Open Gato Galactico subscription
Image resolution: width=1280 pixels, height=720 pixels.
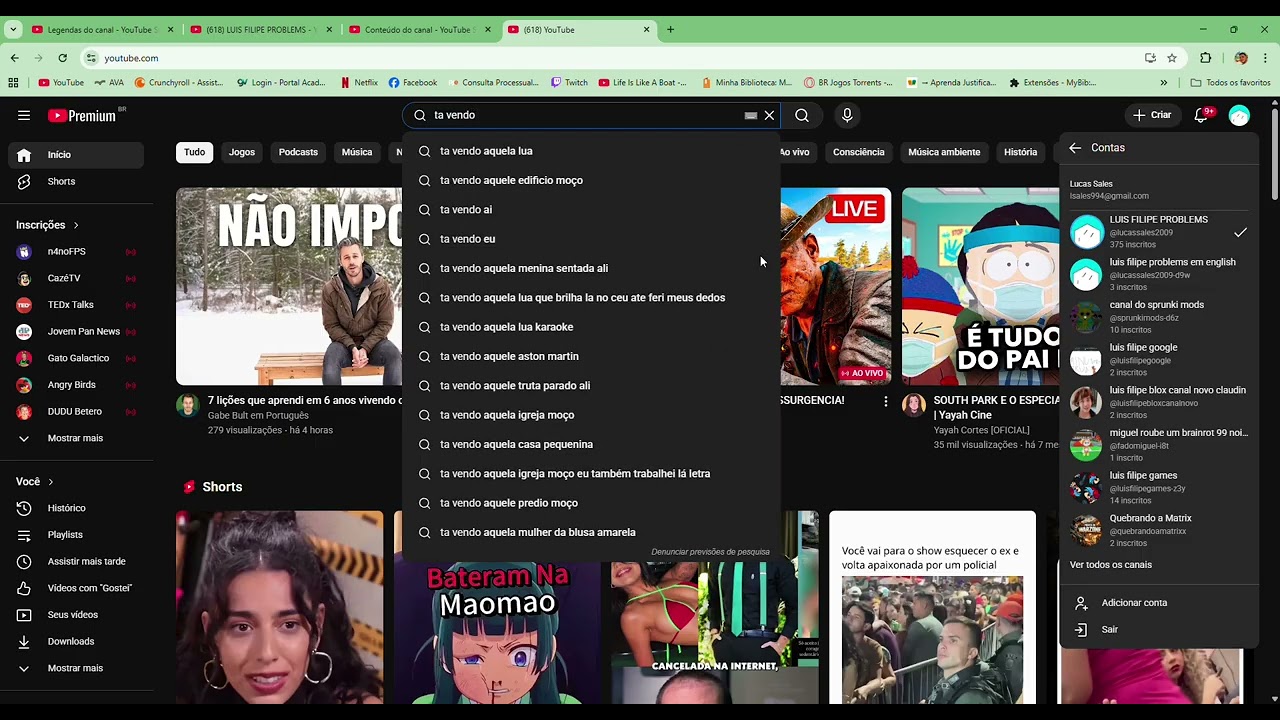click(76, 358)
